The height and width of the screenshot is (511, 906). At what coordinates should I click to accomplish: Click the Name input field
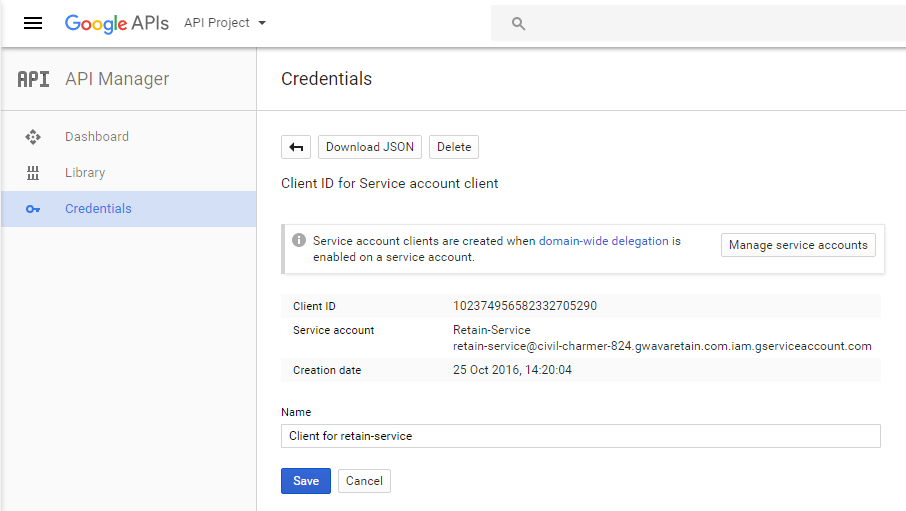[x=580, y=436]
